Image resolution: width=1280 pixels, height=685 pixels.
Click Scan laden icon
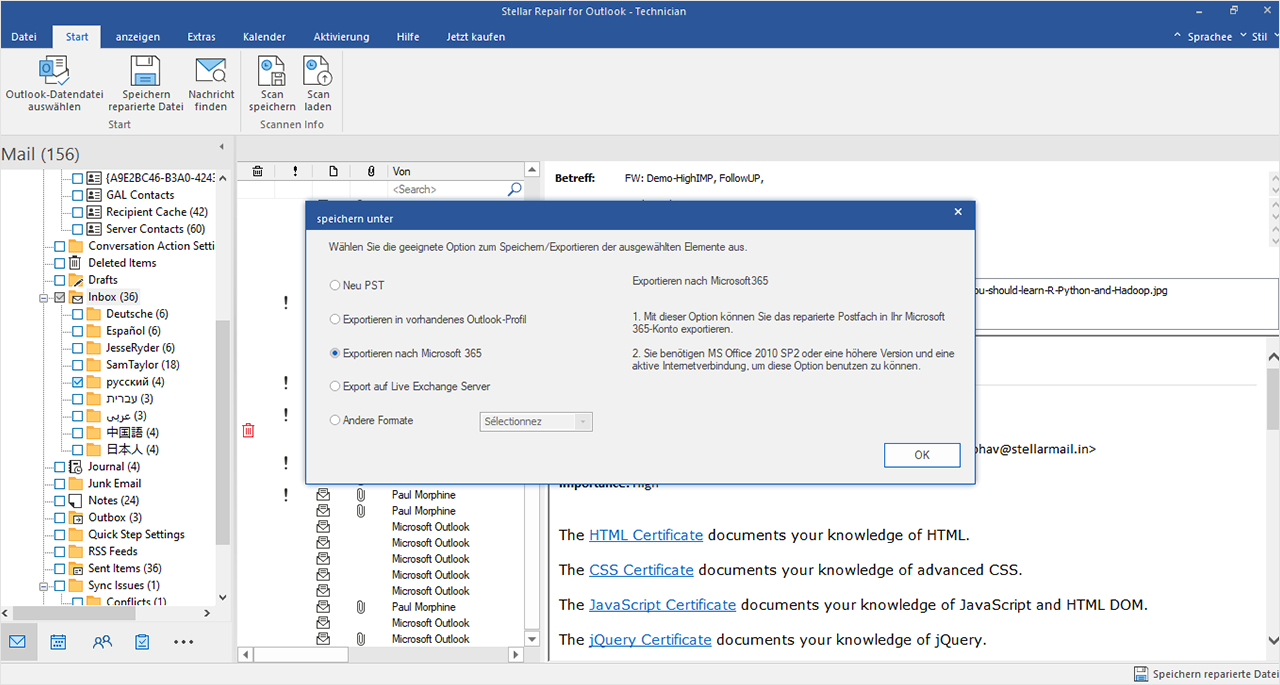[318, 70]
